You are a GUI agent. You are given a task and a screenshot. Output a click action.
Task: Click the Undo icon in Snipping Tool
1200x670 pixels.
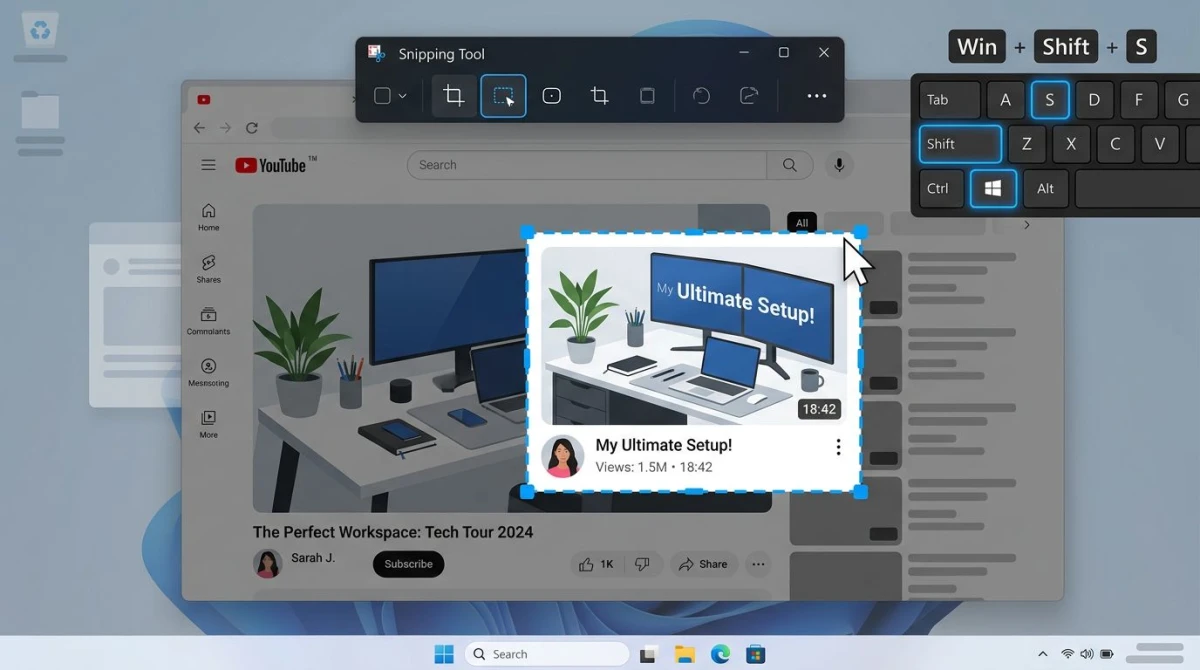tap(701, 96)
